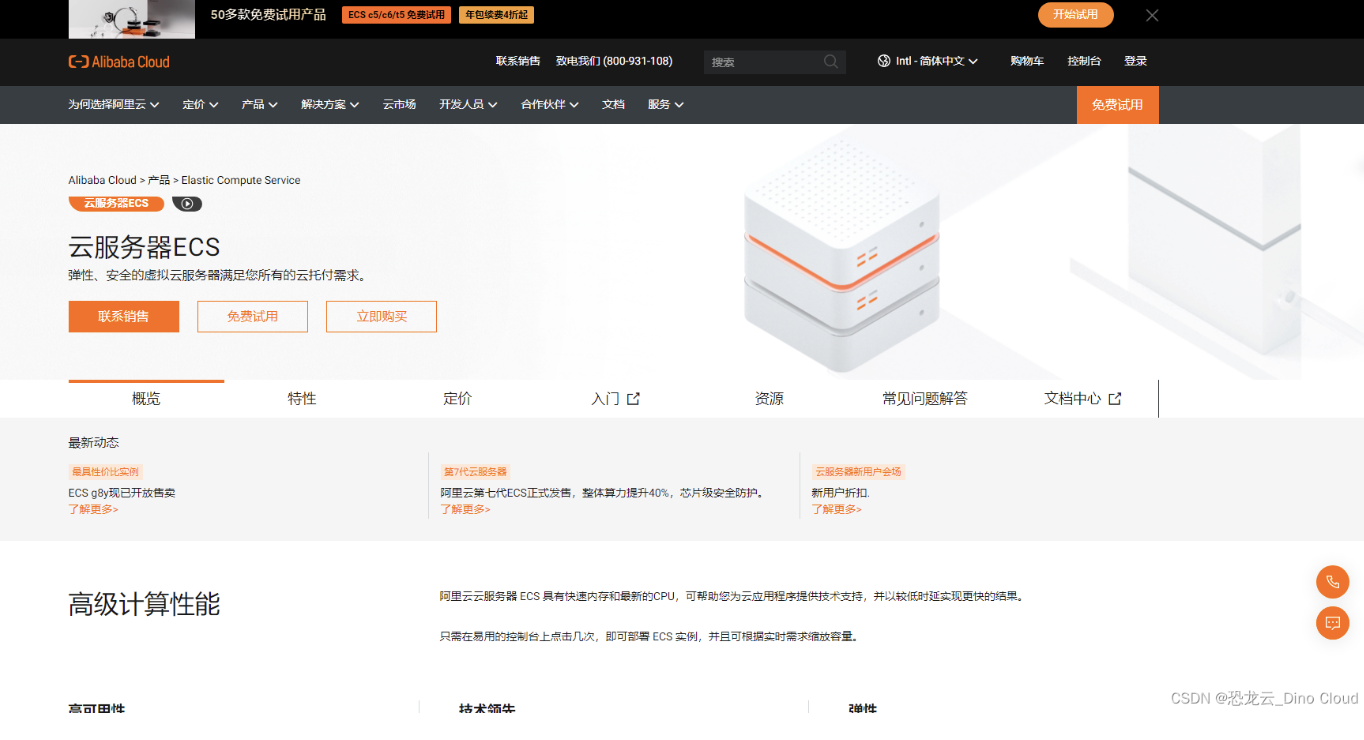Switch to the 定价 tab below banner
This screenshot has width=1364, height=740.
pyautogui.click(x=457, y=398)
